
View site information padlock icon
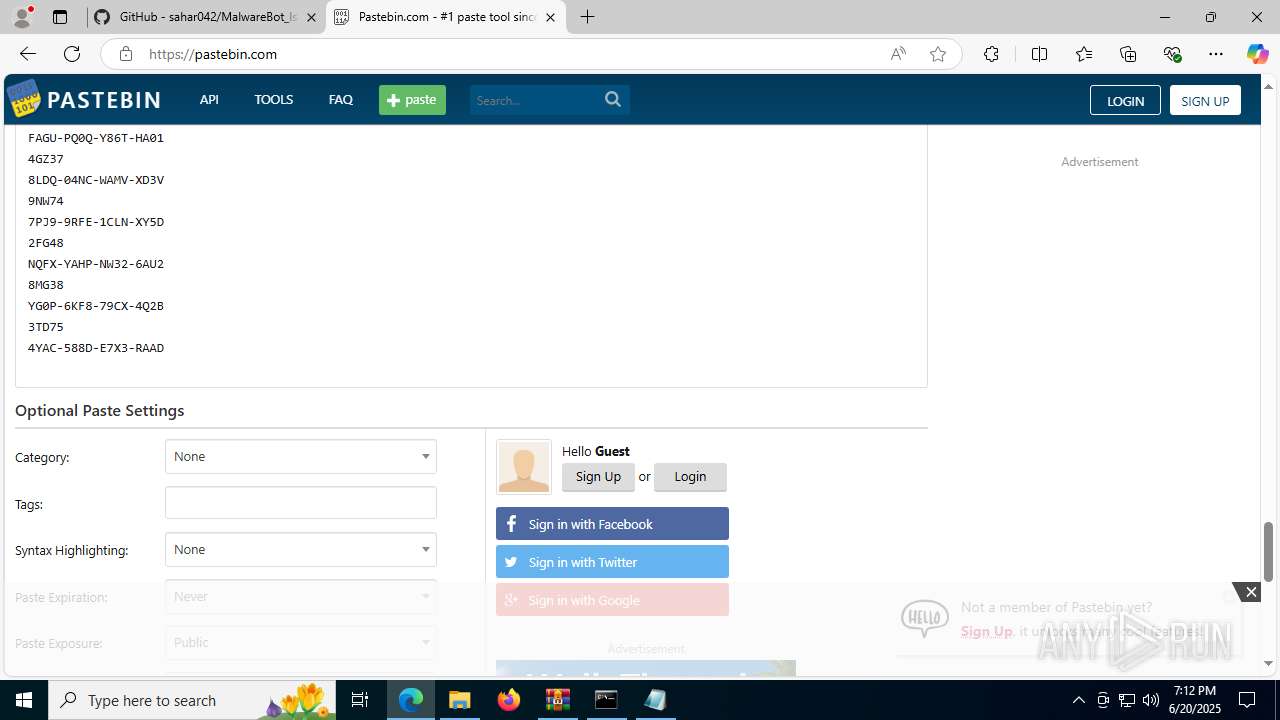[126, 54]
